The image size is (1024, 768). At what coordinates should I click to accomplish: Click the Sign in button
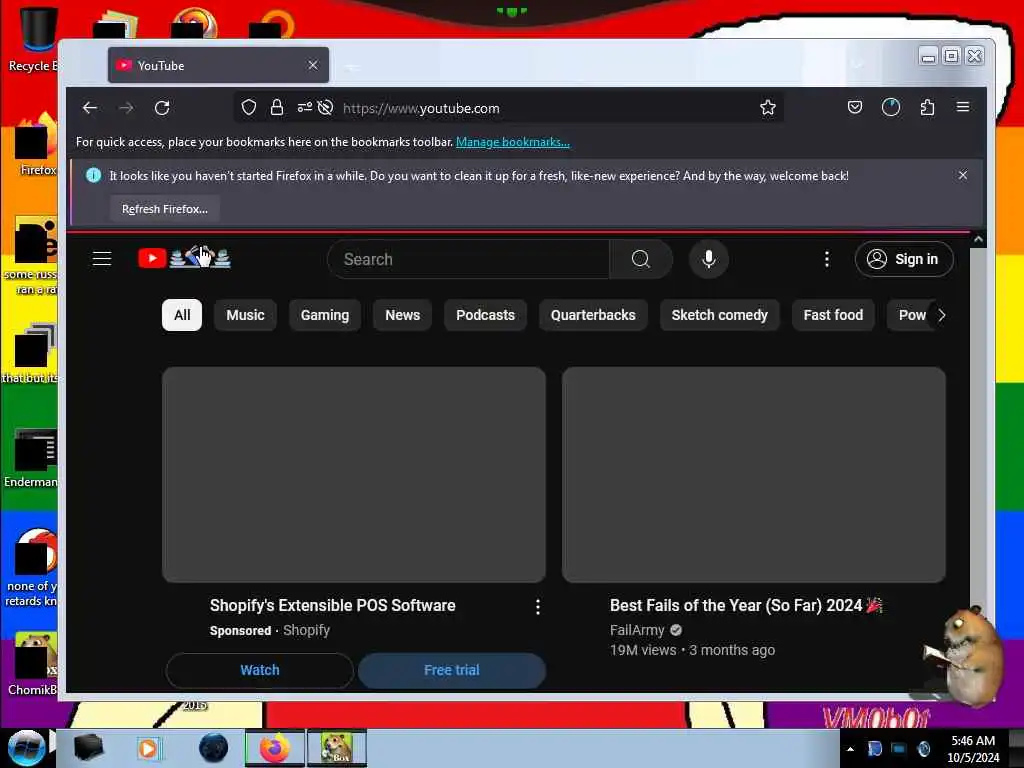(904, 259)
